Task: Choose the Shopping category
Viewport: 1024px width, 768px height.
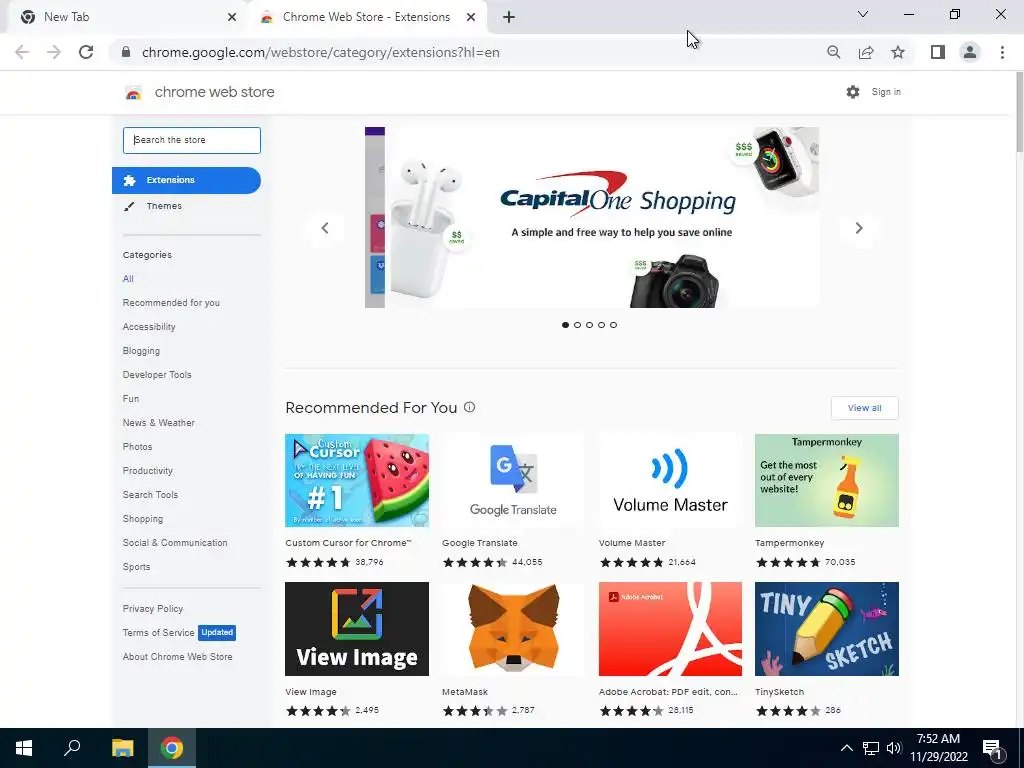Action: click(142, 519)
